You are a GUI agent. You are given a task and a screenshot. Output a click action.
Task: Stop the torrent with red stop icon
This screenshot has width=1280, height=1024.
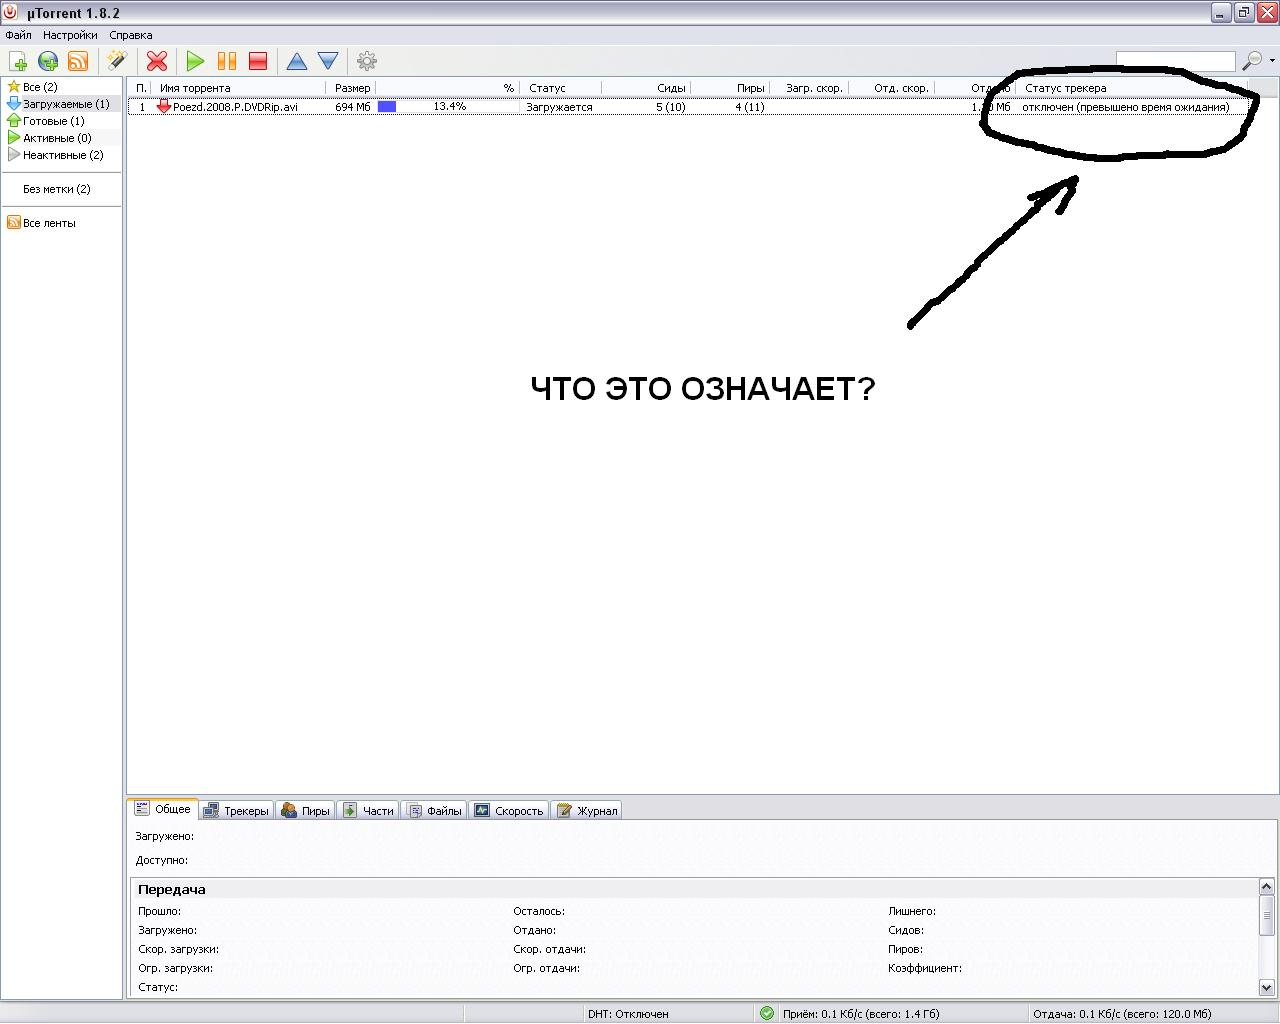tap(258, 62)
